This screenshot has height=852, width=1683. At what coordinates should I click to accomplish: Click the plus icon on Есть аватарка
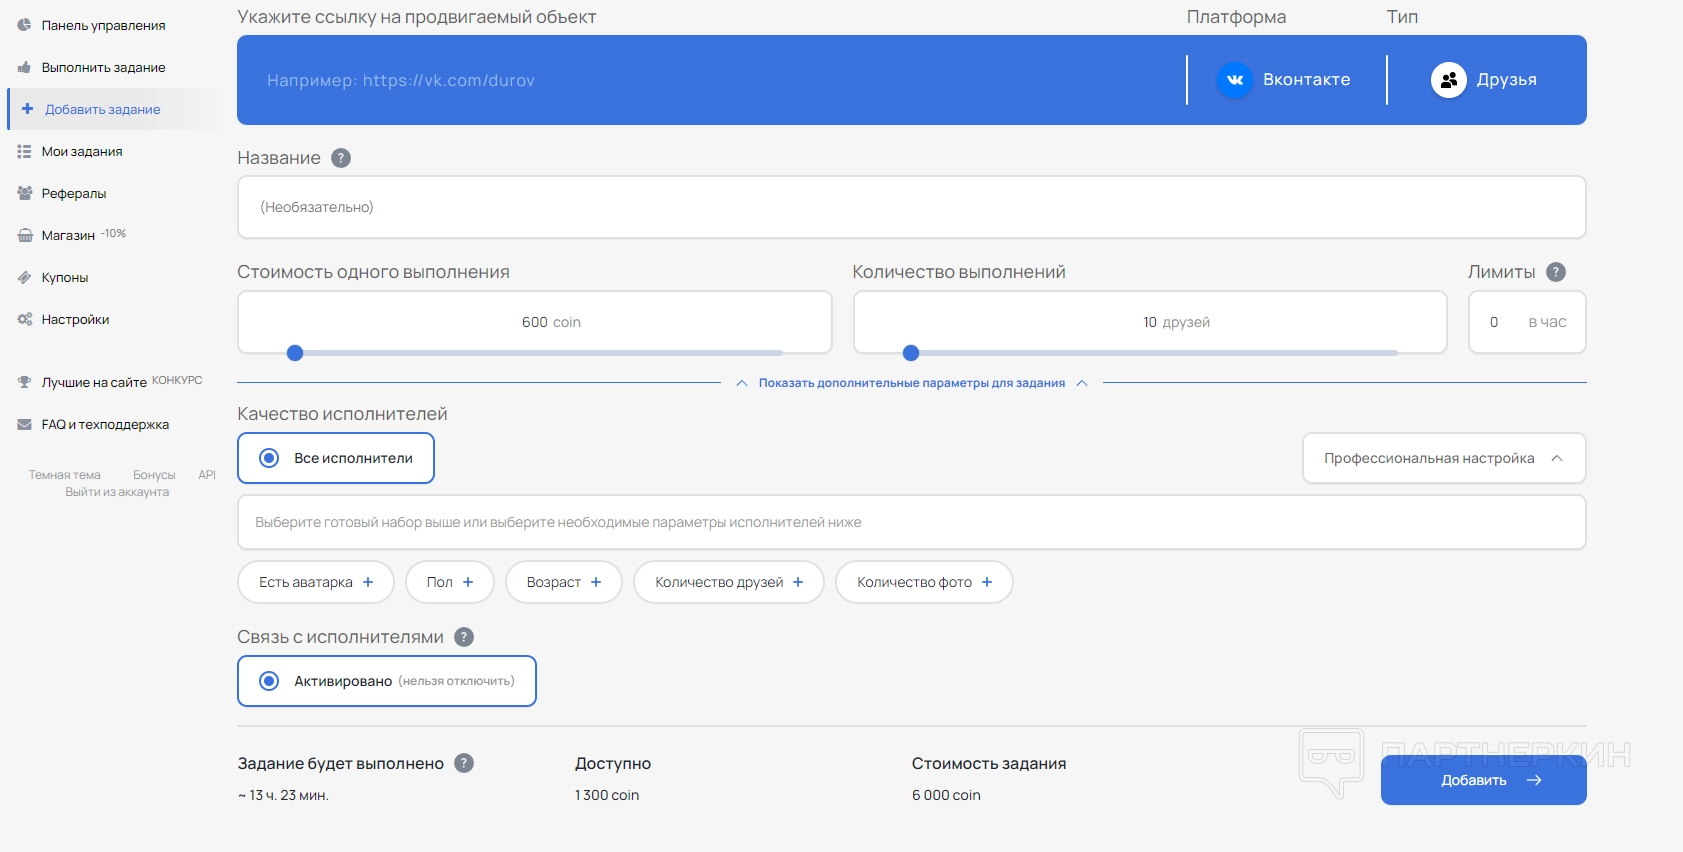368,582
